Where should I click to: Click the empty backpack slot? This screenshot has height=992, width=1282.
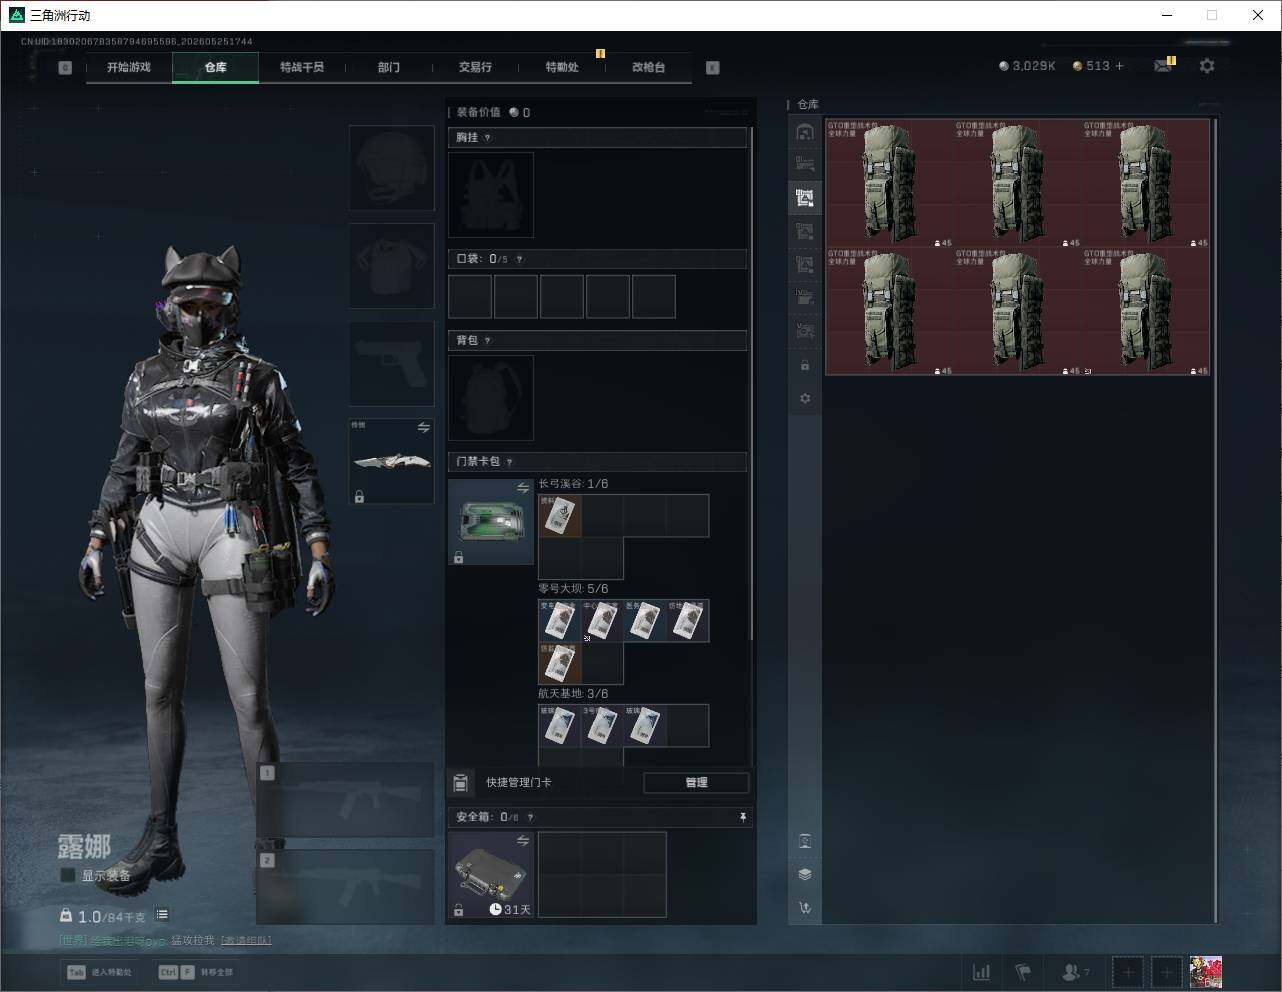tap(491, 398)
